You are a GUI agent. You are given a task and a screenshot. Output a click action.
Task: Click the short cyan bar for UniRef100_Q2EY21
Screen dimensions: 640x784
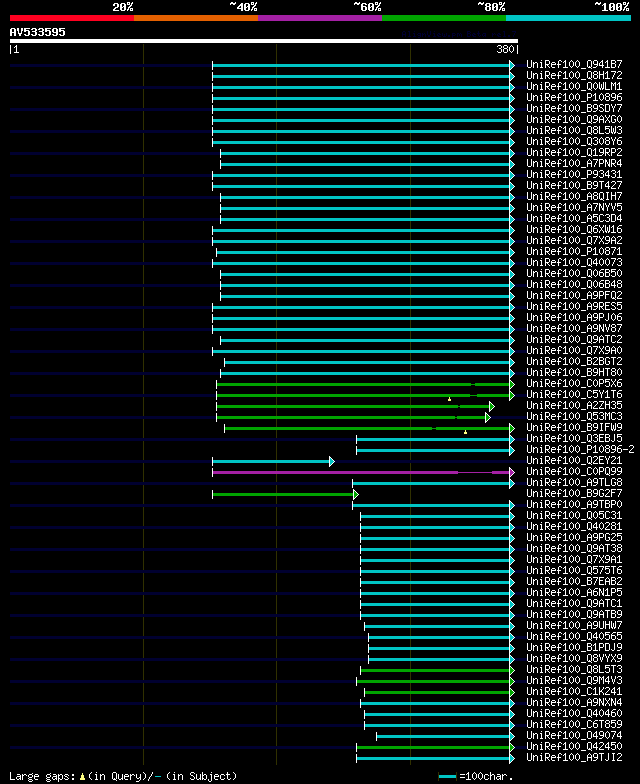[x=270, y=461]
